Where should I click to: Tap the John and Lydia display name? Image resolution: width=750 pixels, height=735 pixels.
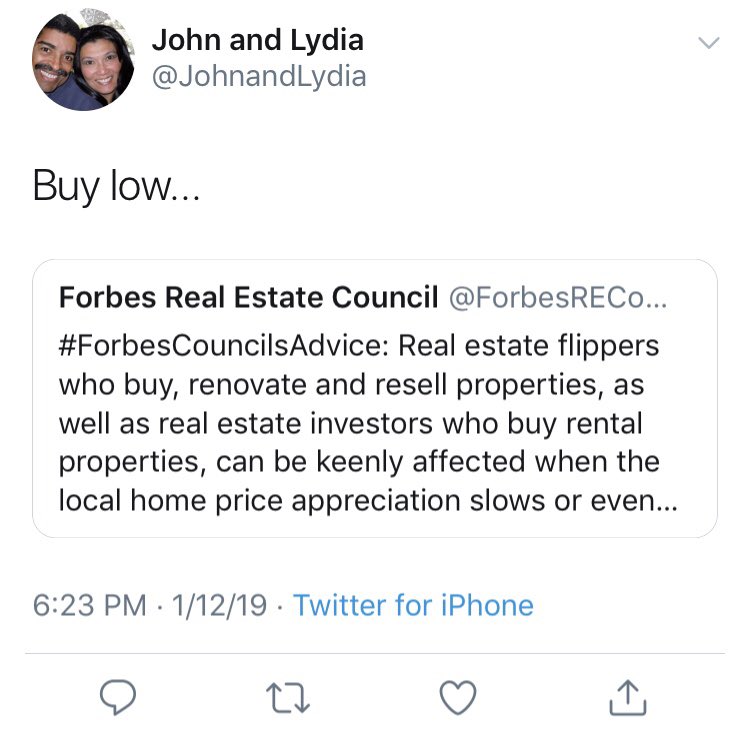coord(258,40)
